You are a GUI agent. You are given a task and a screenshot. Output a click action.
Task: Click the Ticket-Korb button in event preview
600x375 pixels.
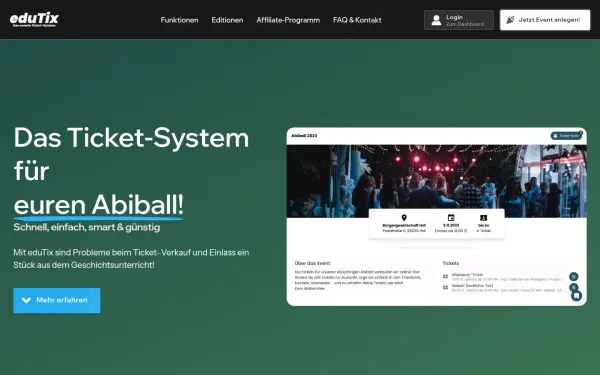[x=566, y=136]
